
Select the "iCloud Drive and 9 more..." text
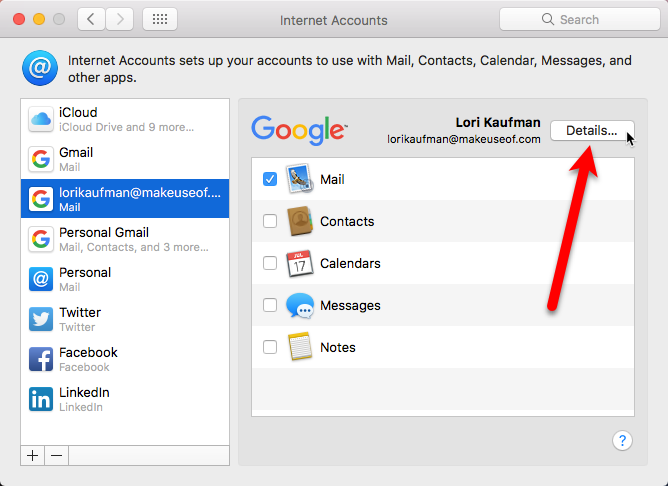(127, 127)
